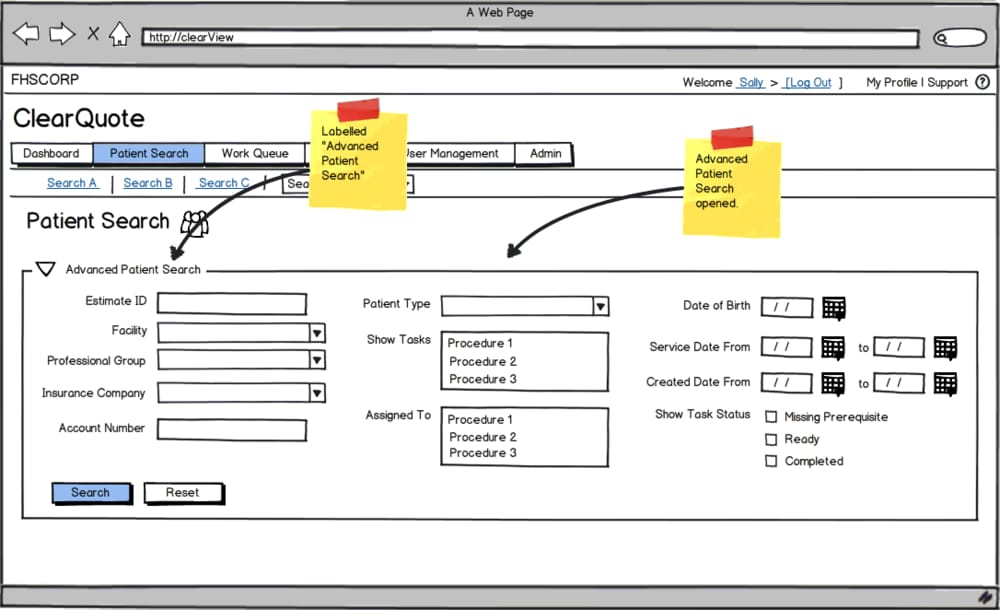1000x610 pixels.
Task: Click the Created Date From end date field
Action: click(899, 383)
